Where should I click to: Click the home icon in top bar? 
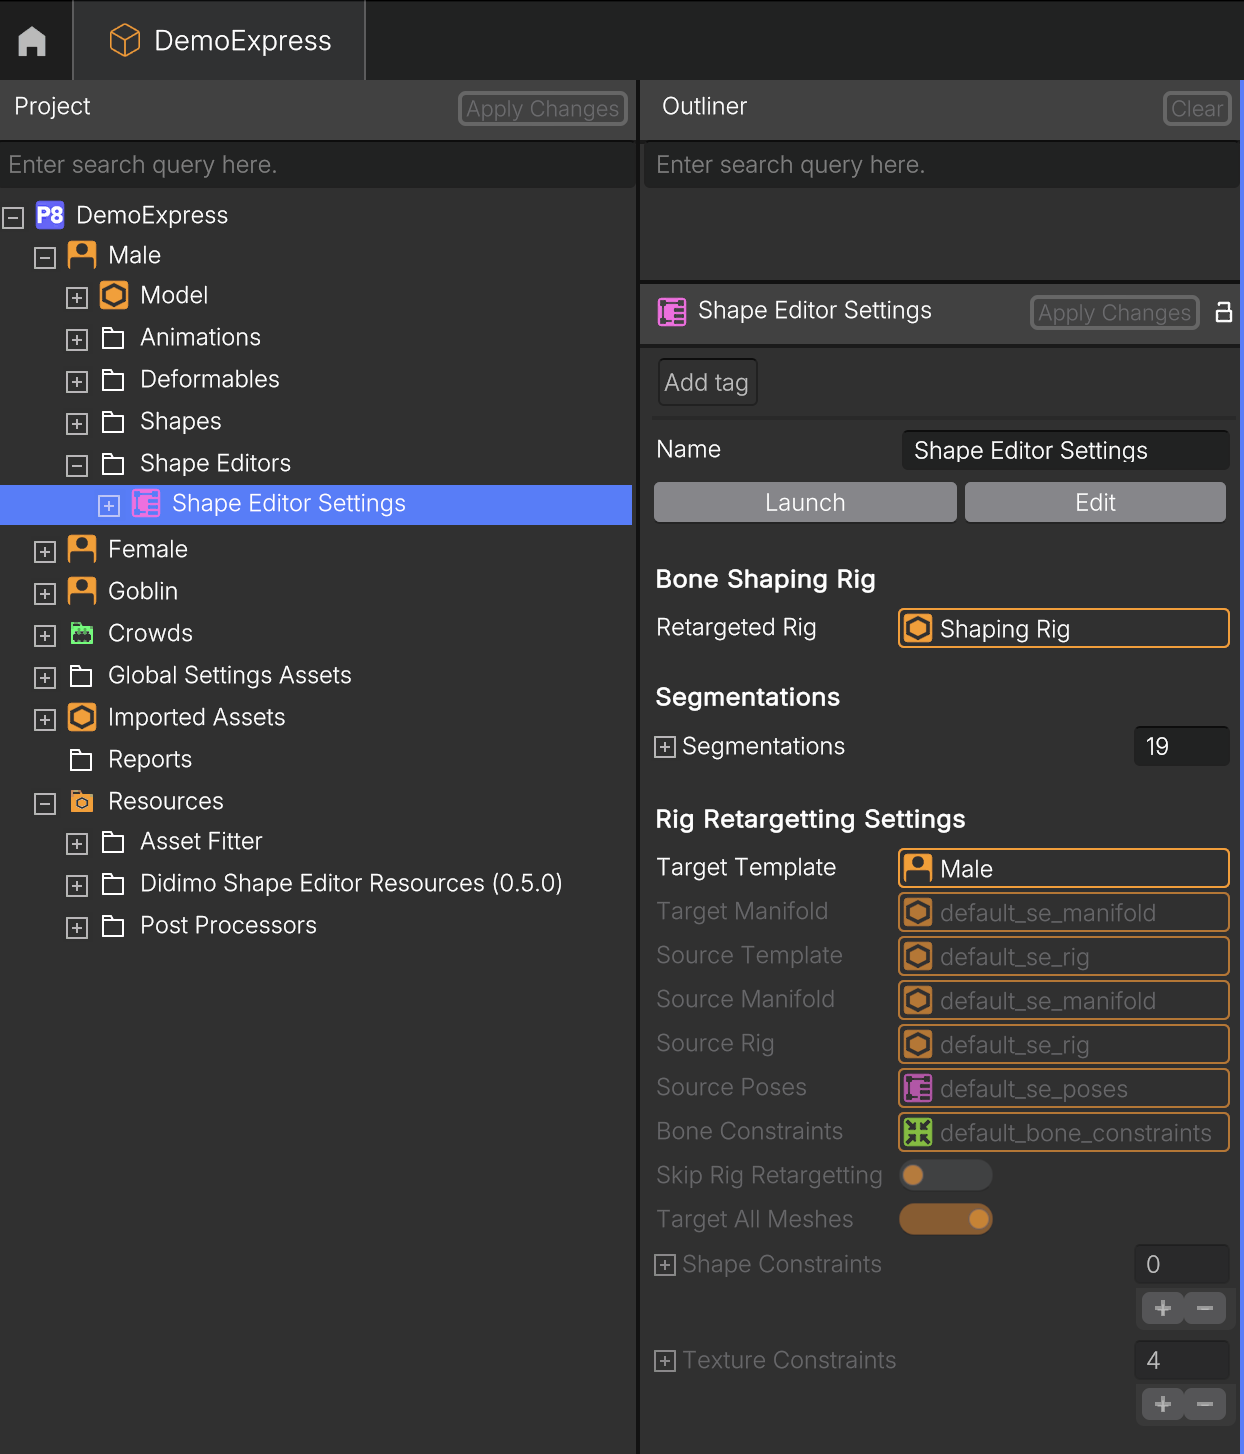[32, 41]
